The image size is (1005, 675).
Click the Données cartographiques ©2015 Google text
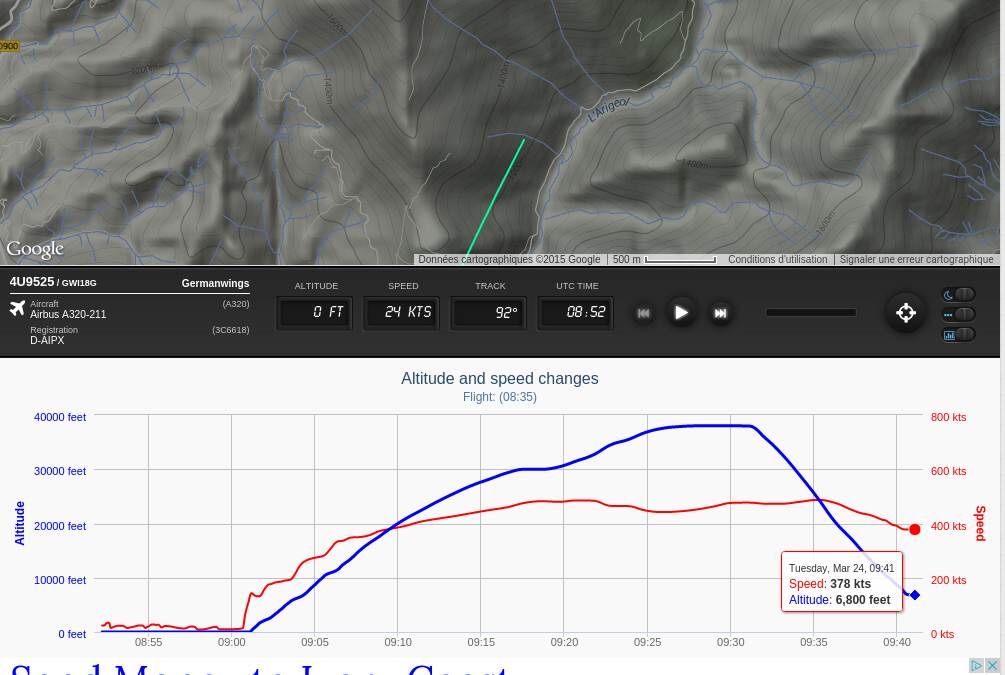pos(509,260)
